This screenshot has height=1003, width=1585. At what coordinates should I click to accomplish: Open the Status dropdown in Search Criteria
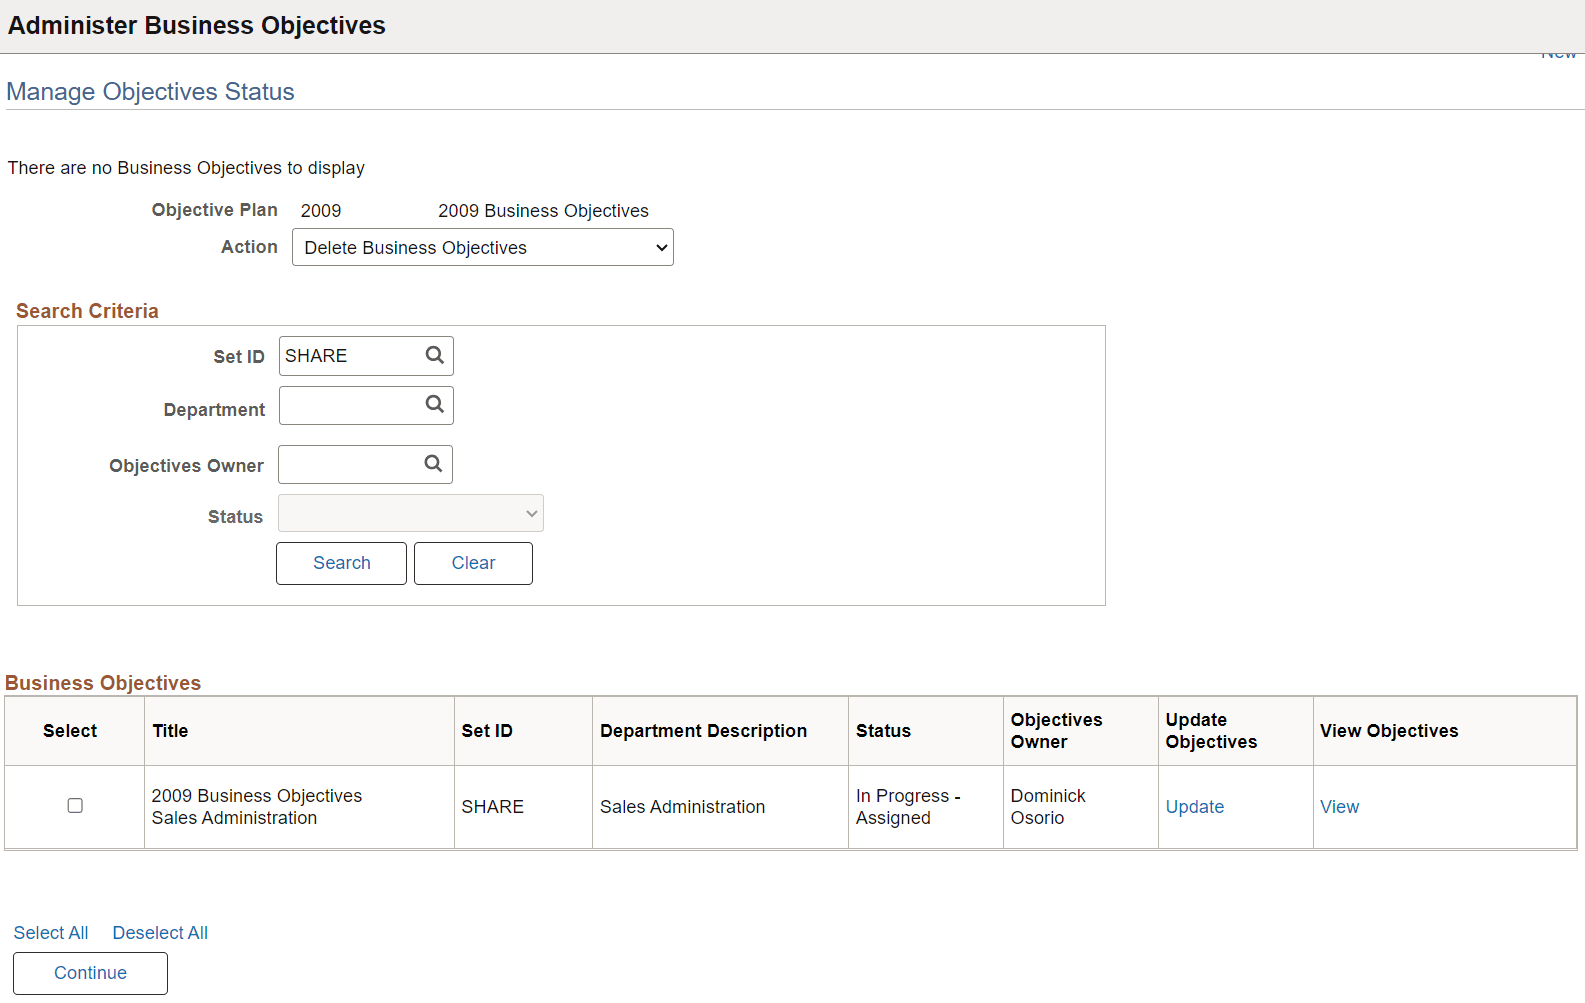click(411, 513)
